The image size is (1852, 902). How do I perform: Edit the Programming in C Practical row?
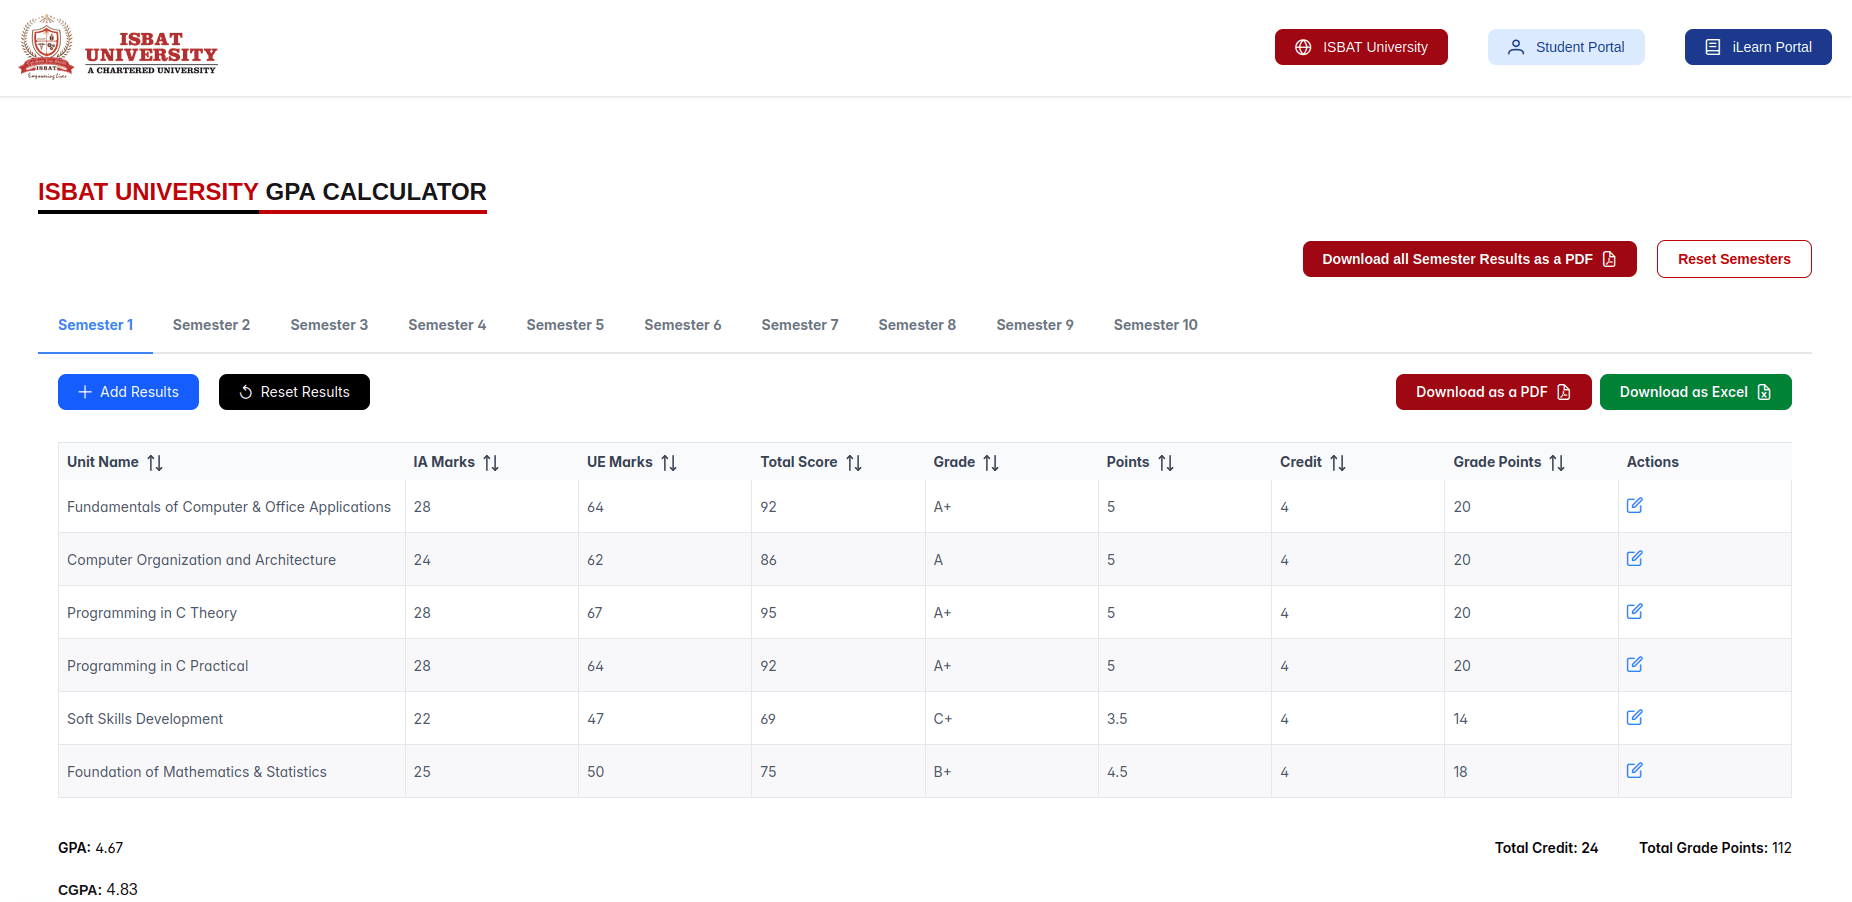tap(1635, 664)
